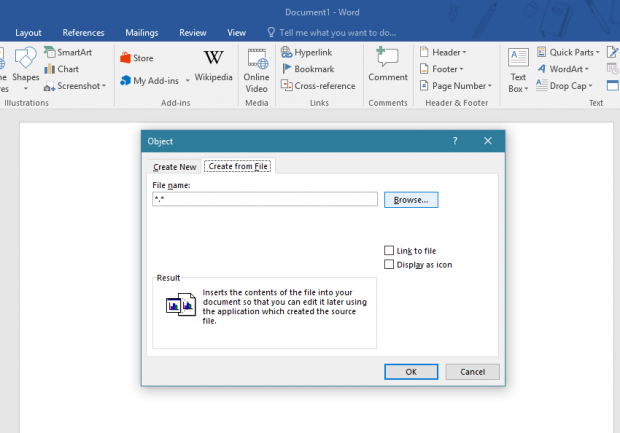
Task: Enable the Link to file checkbox
Action: click(389, 250)
